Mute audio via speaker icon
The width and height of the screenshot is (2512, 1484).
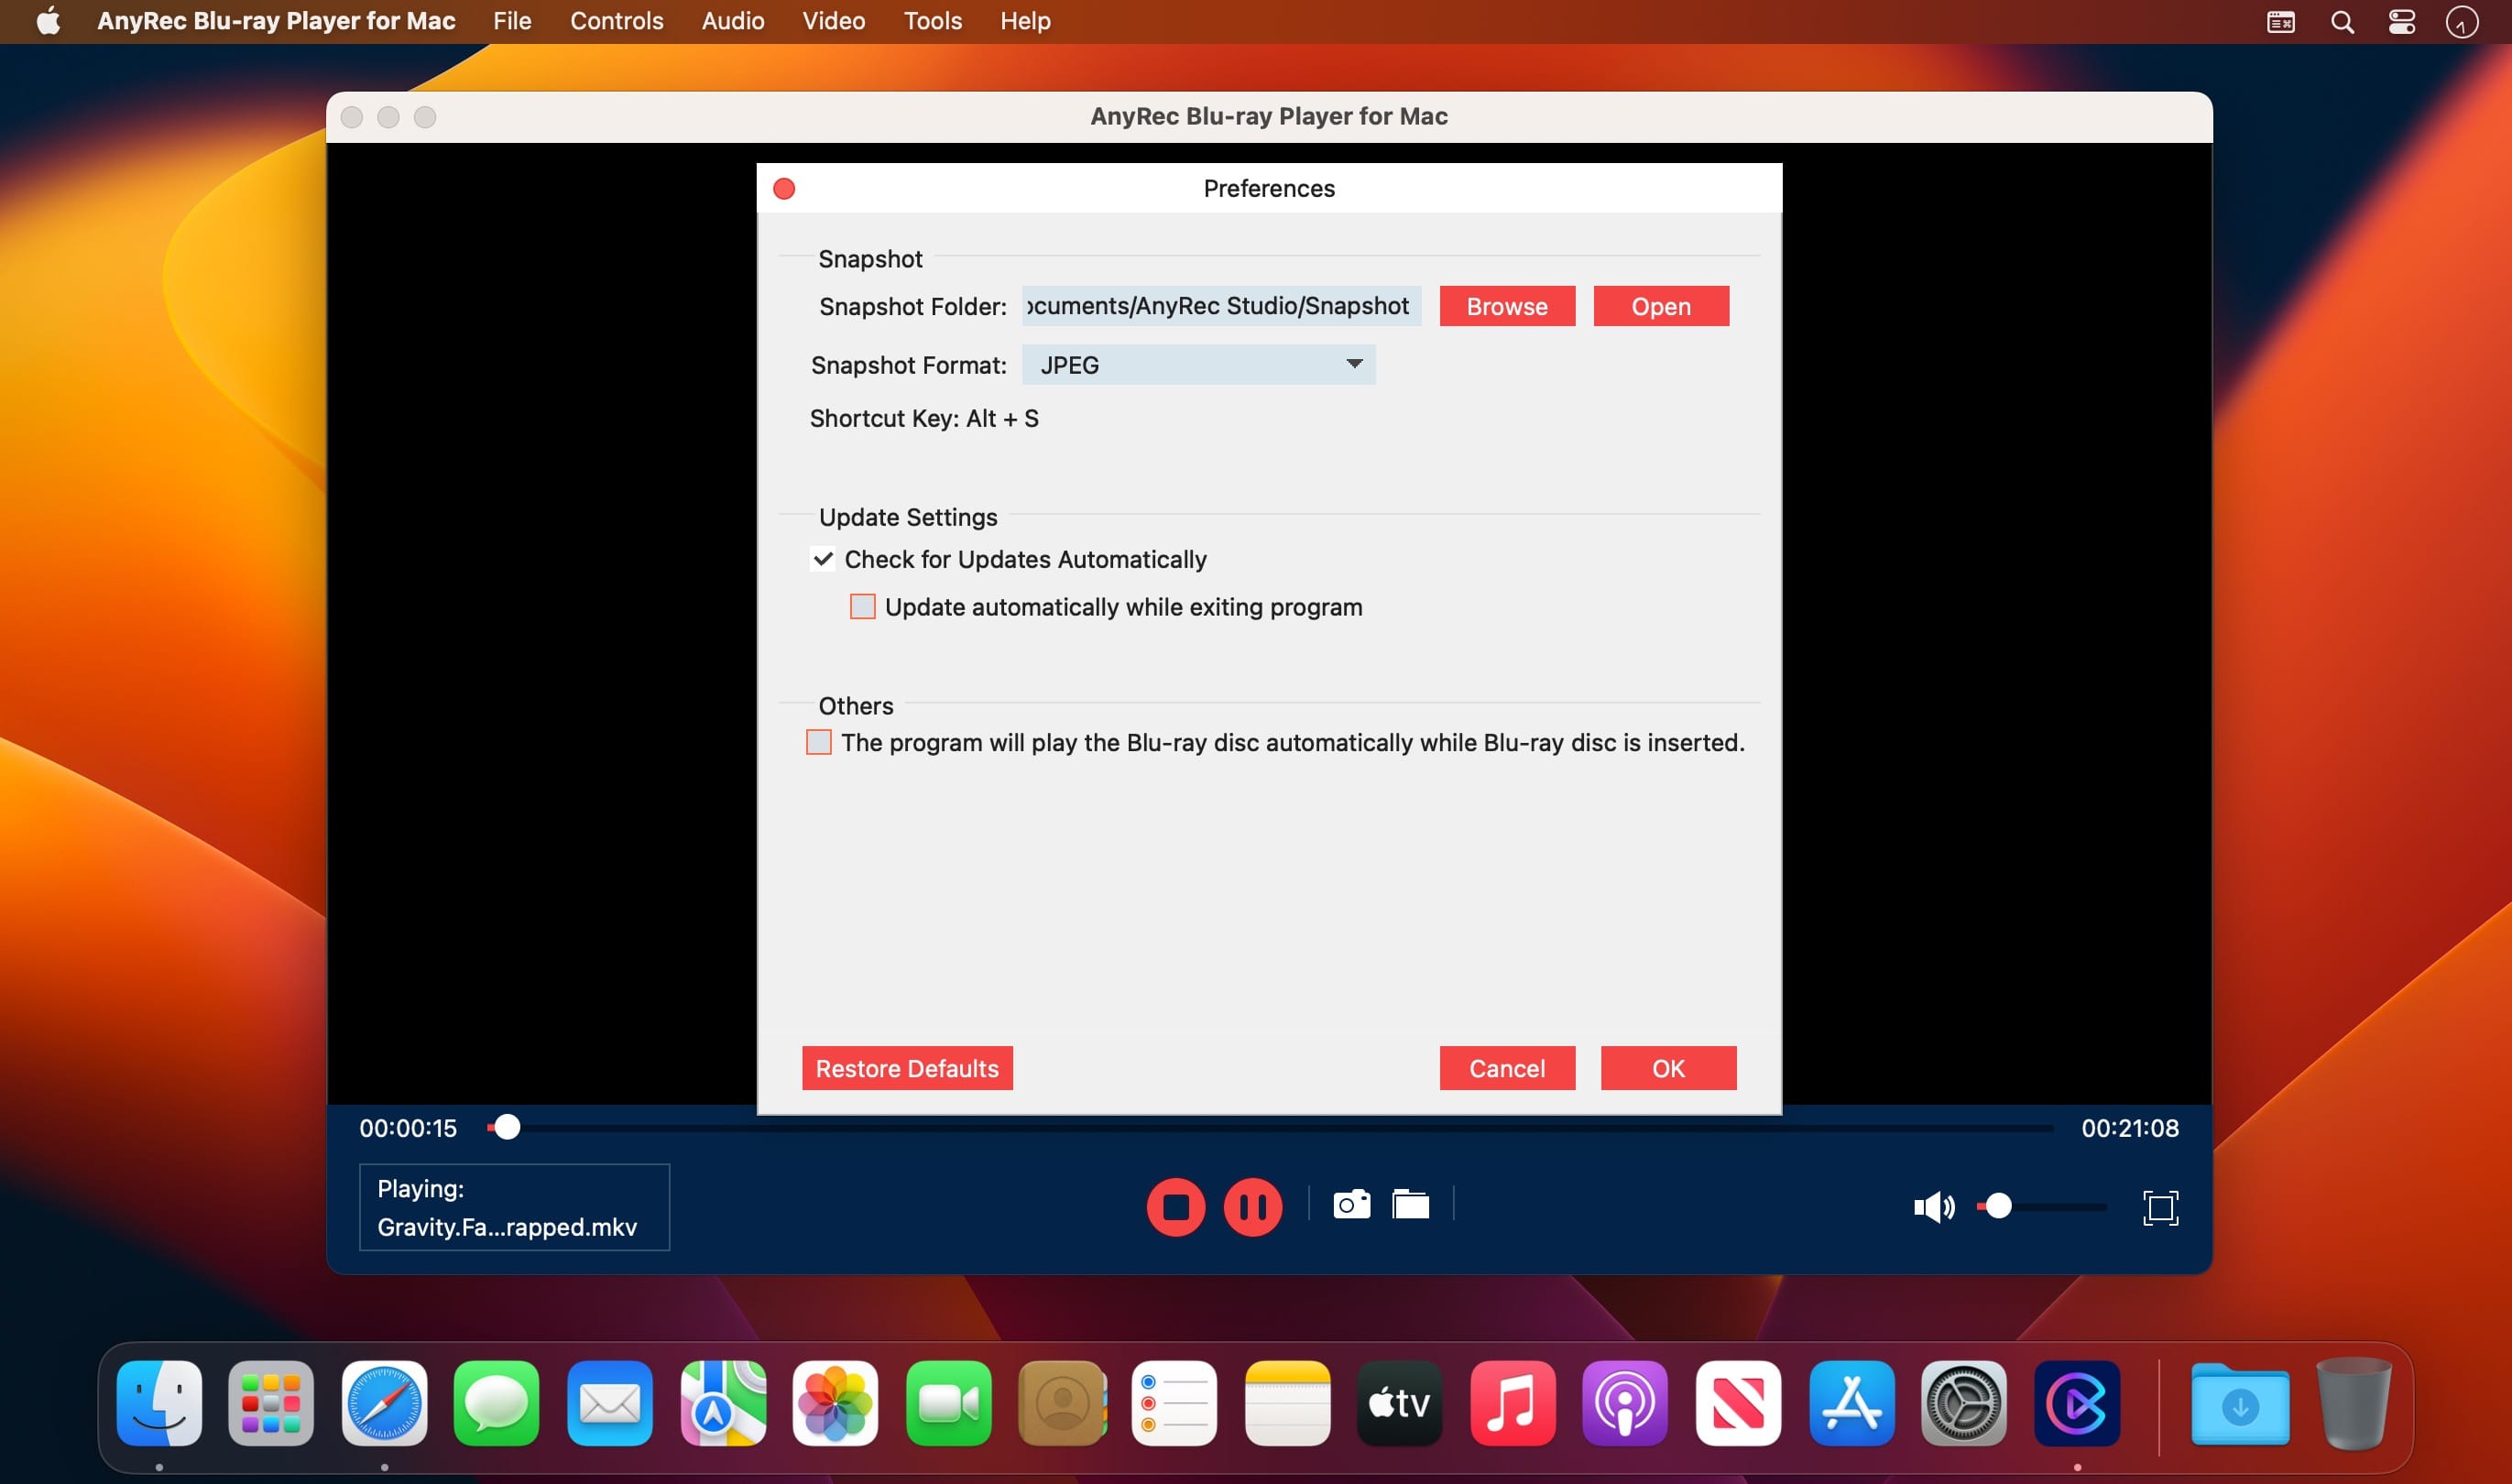point(1932,1207)
